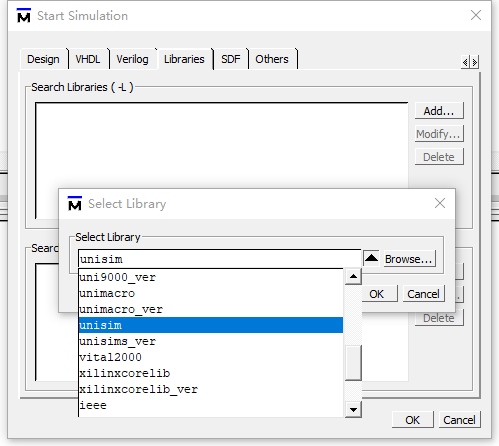Click Modify... next to Search Libraries (-L)

(439, 134)
